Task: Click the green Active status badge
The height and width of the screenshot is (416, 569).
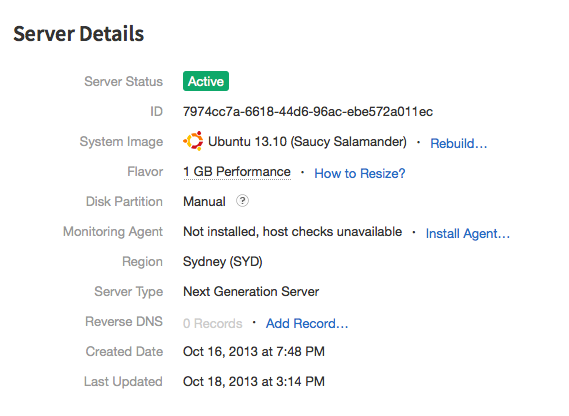Action: pyautogui.click(x=206, y=81)
